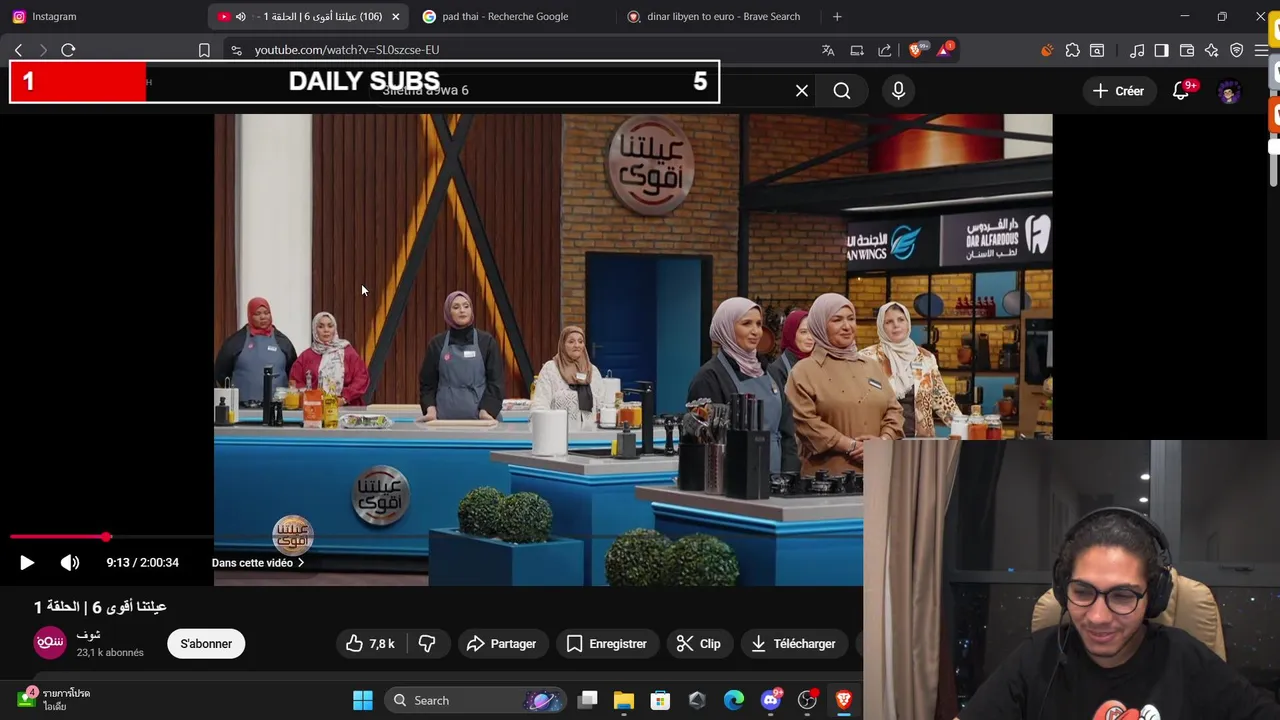Play the paused YouTube video

pyautogui.click(x=27, y=563)
